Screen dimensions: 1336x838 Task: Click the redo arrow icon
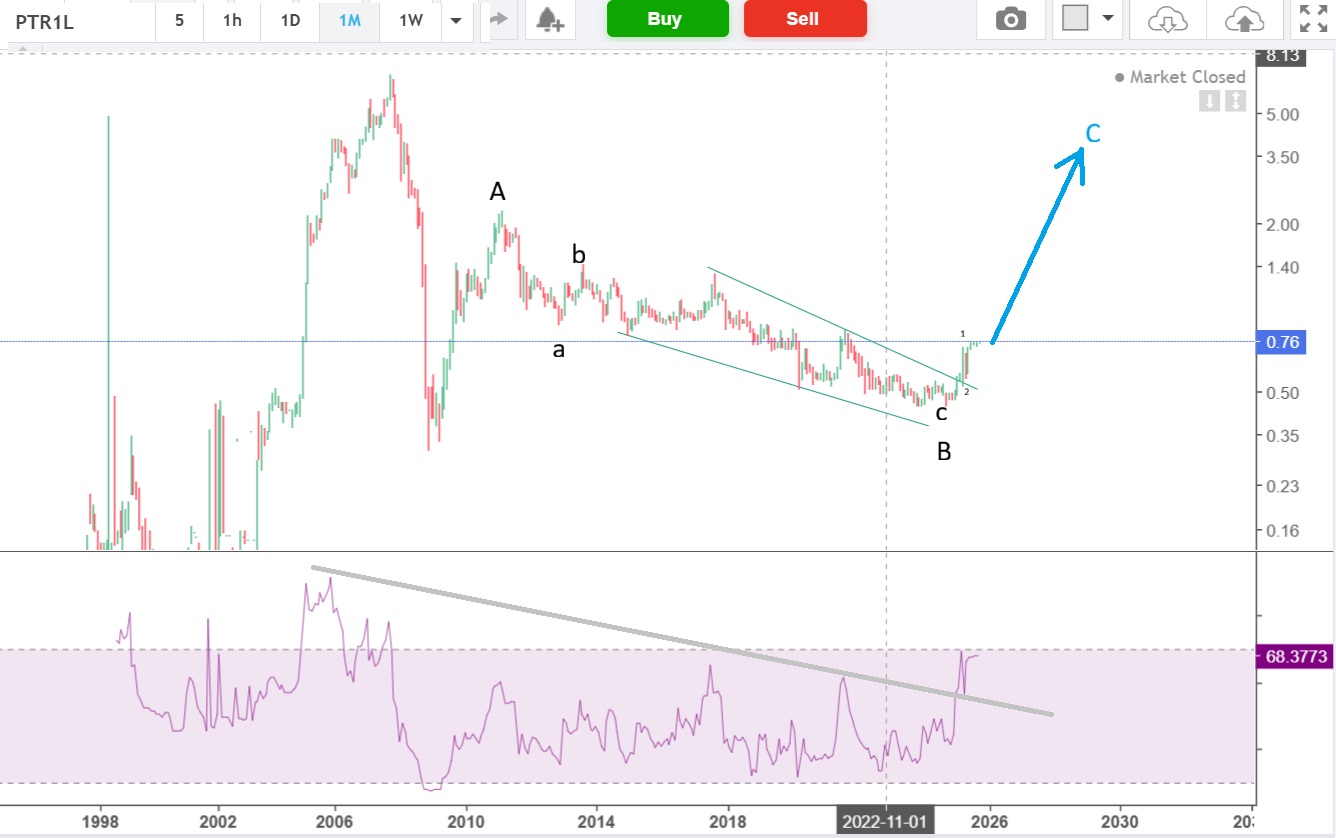tap(499, 19)
